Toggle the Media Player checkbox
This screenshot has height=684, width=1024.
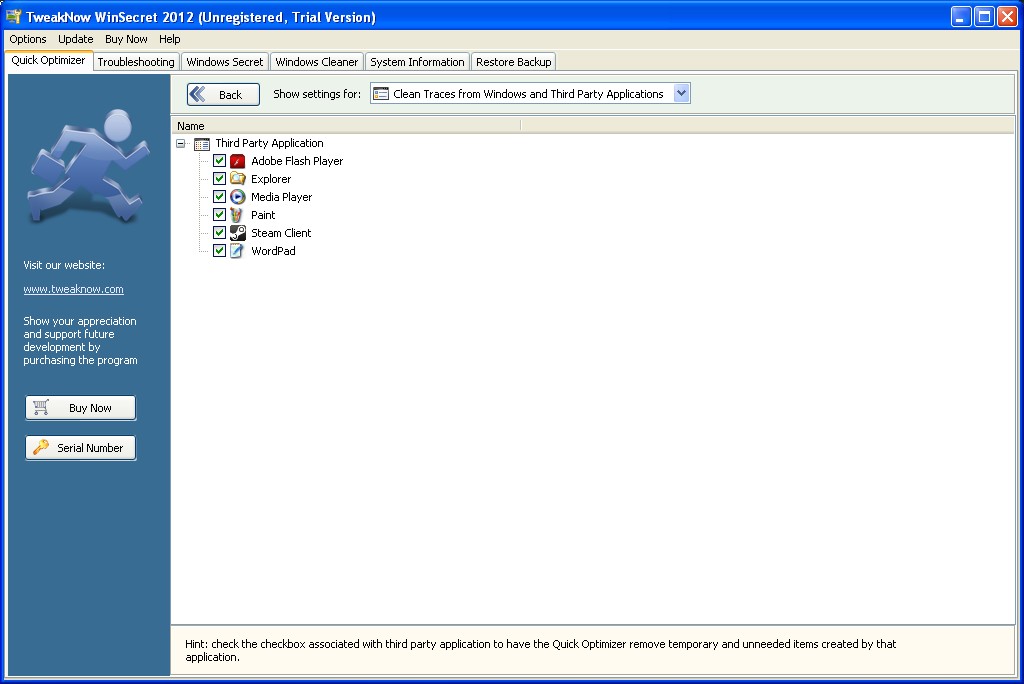pos(219,197)
